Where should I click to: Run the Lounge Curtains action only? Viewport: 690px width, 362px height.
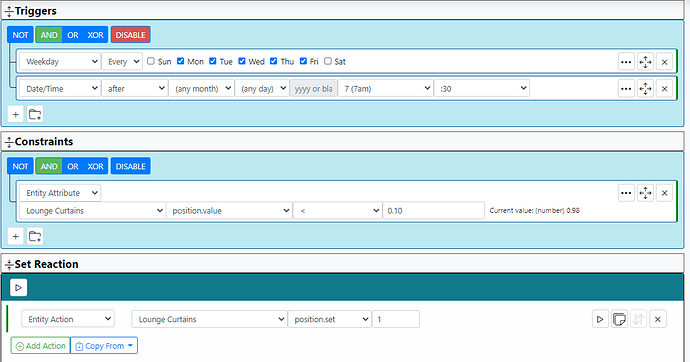pos(600,319)
